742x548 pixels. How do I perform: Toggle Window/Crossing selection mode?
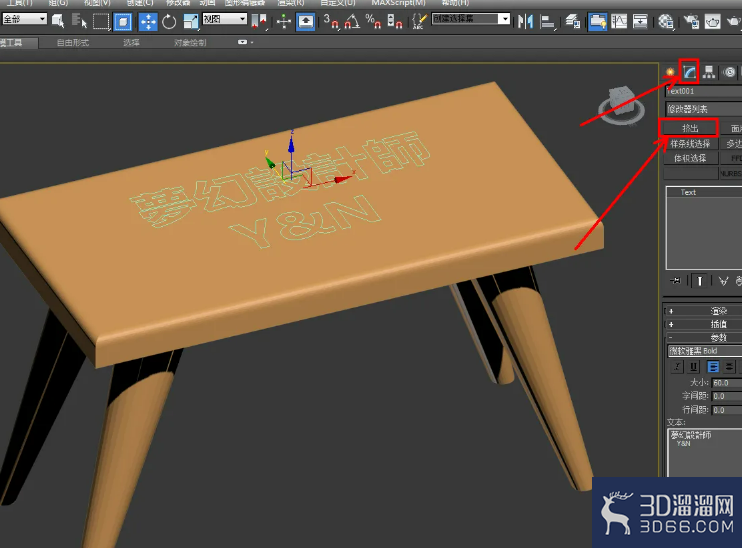(123, 22)
